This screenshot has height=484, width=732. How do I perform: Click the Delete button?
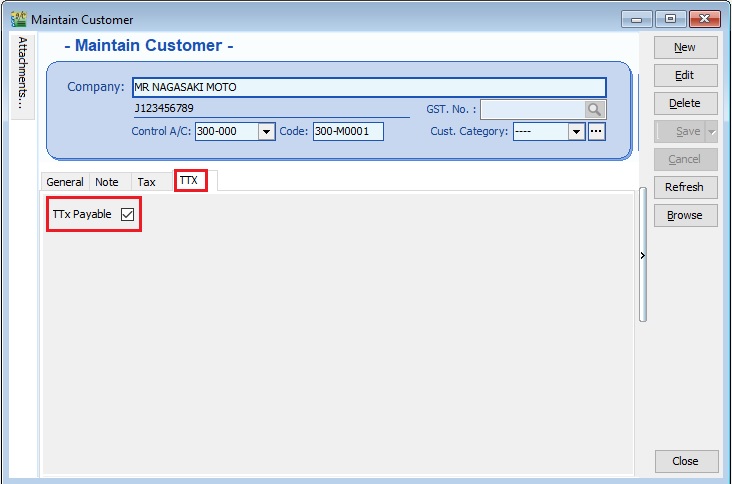click(685, 104)
